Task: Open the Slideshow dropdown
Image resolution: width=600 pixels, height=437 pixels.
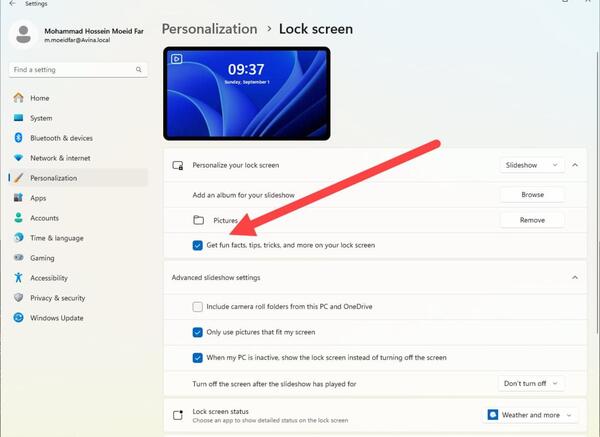Action: tap(532, 165)
